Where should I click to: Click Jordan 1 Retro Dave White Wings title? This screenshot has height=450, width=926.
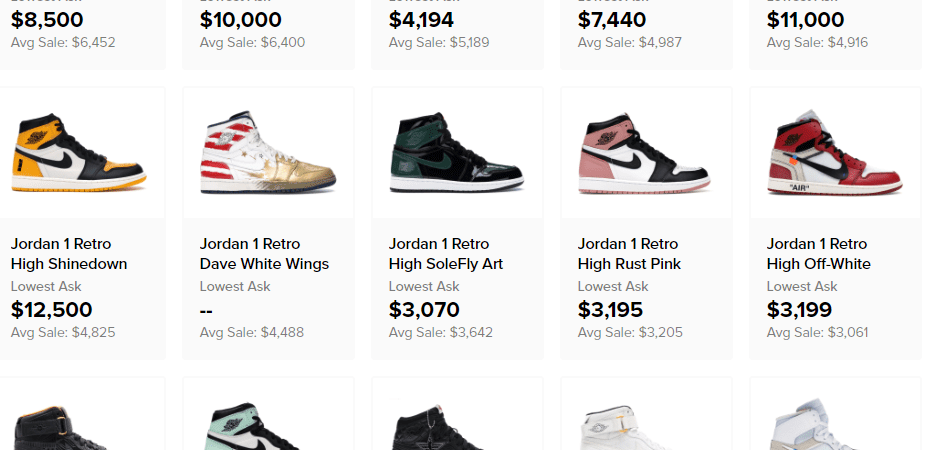(264, 254)
